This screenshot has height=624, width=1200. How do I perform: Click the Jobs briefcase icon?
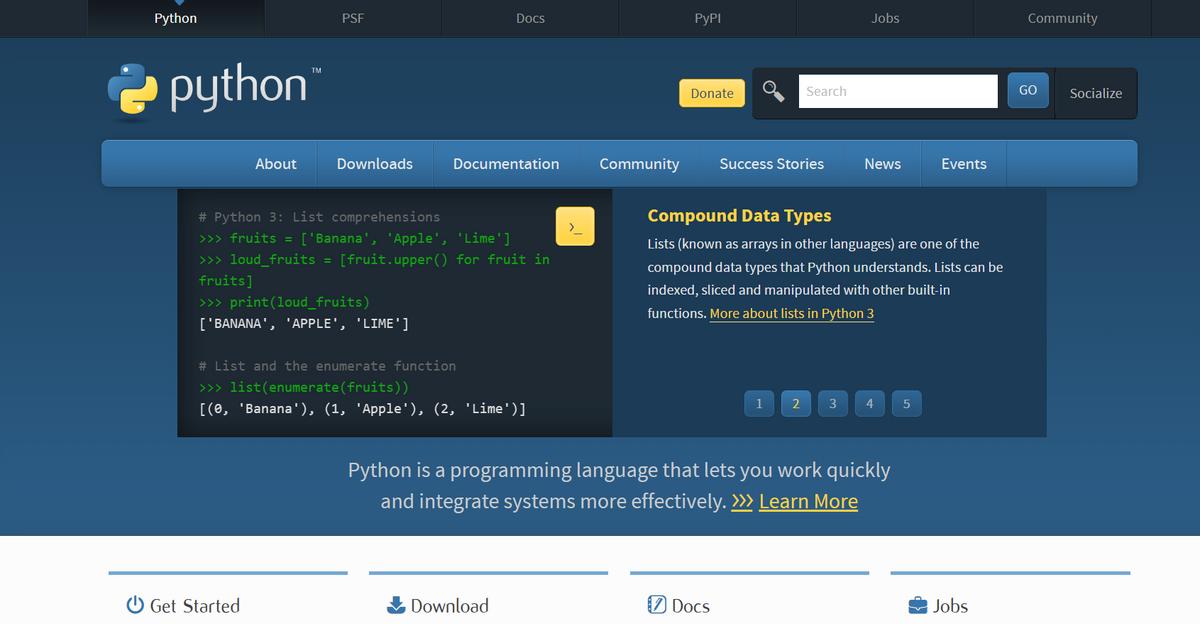(x=918, y=605)
